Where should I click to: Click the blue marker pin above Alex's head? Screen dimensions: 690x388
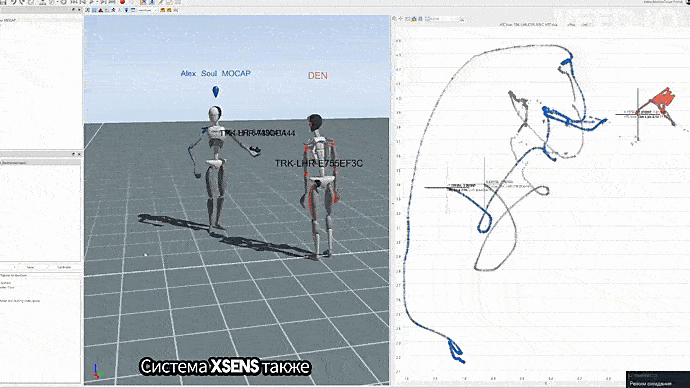[x=216, y=92]
